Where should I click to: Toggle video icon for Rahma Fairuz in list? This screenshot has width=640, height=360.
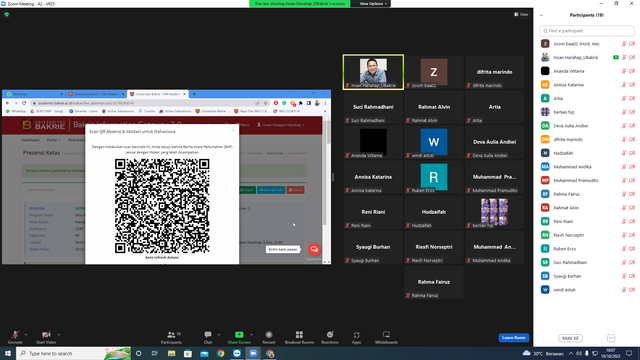632,194
